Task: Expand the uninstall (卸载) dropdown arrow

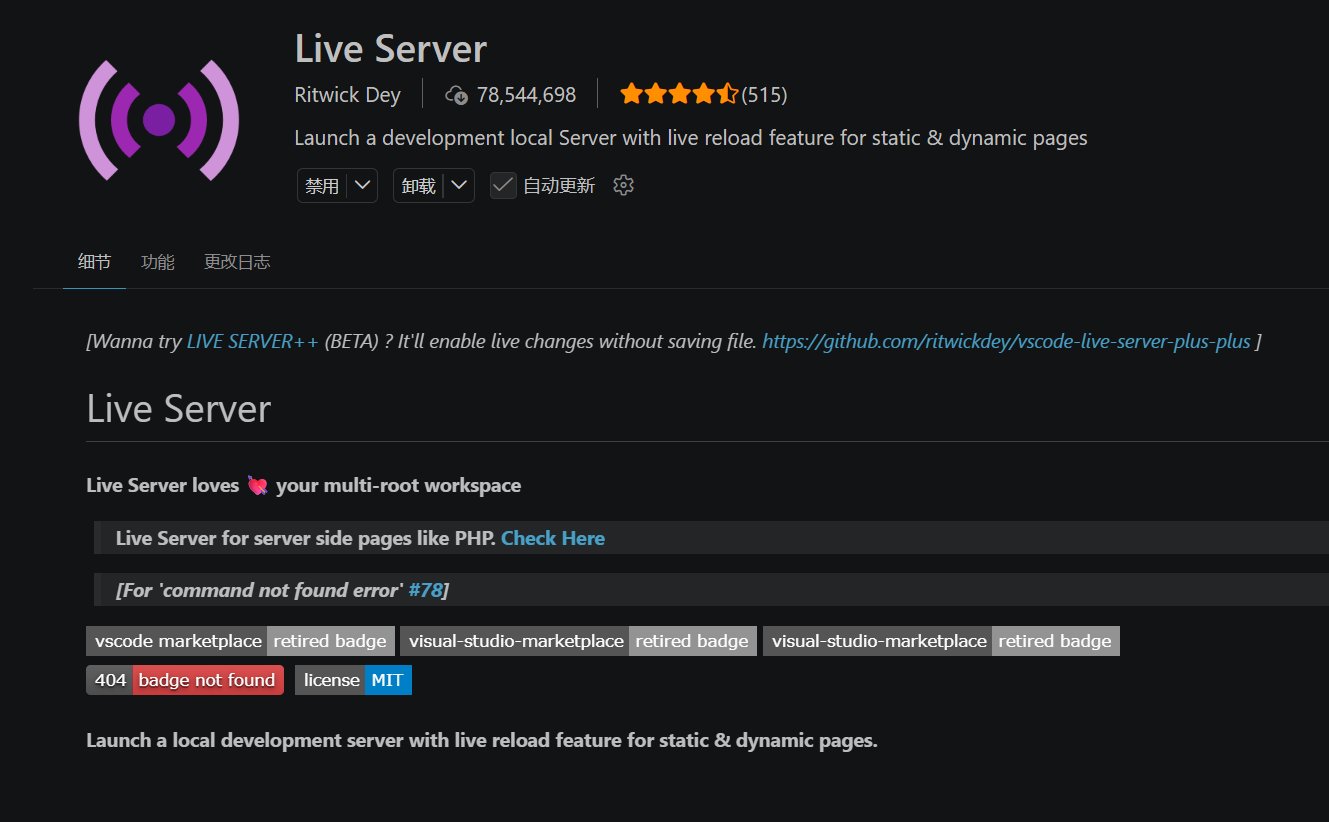Action: (x=460, y=185)
